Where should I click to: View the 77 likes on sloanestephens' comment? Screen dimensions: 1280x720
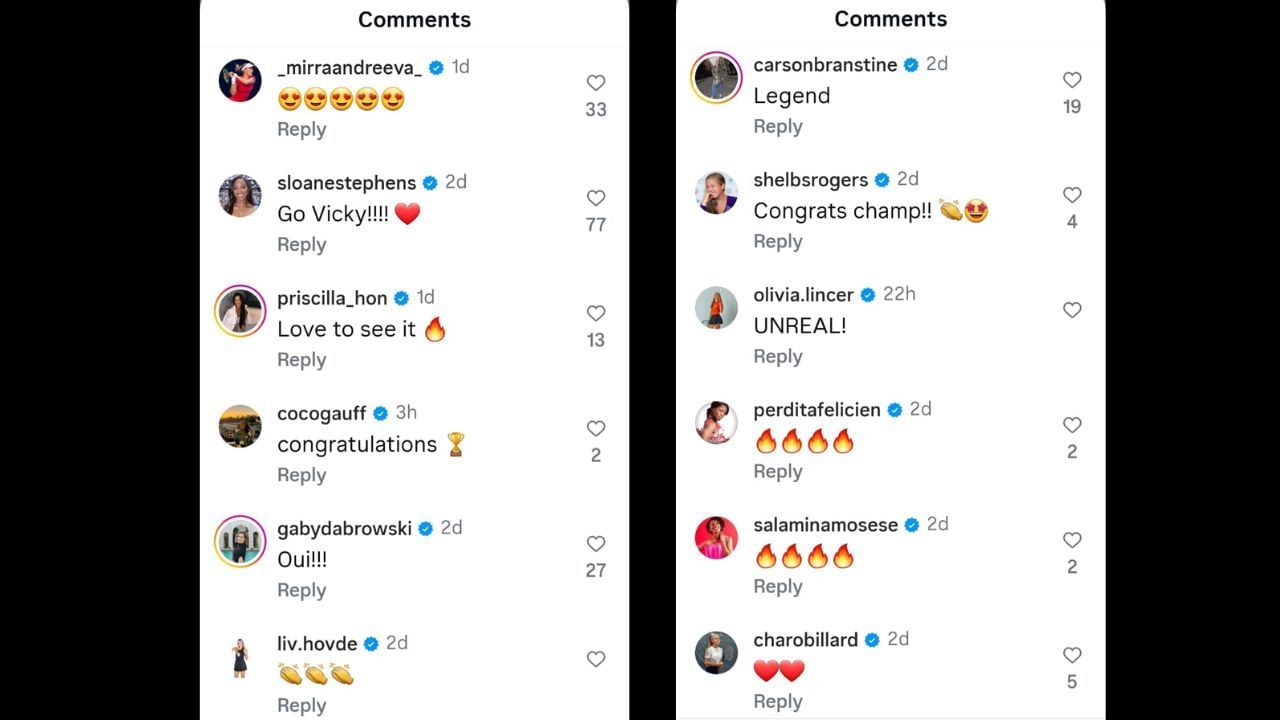pyautogui.click(x=596, y=225)
